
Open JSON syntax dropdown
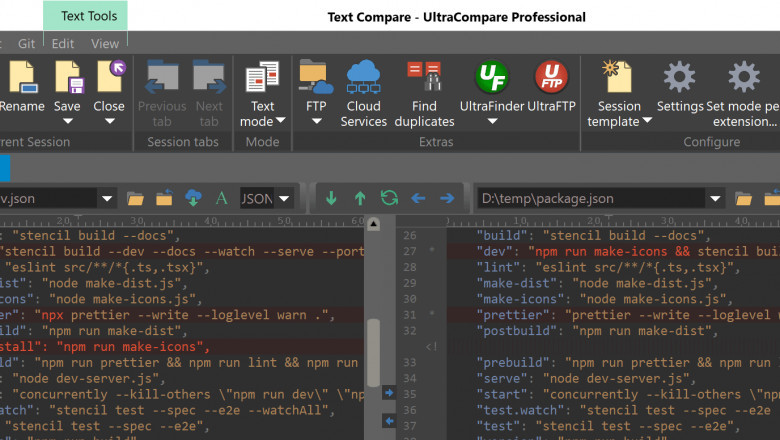tap(285, 199)
